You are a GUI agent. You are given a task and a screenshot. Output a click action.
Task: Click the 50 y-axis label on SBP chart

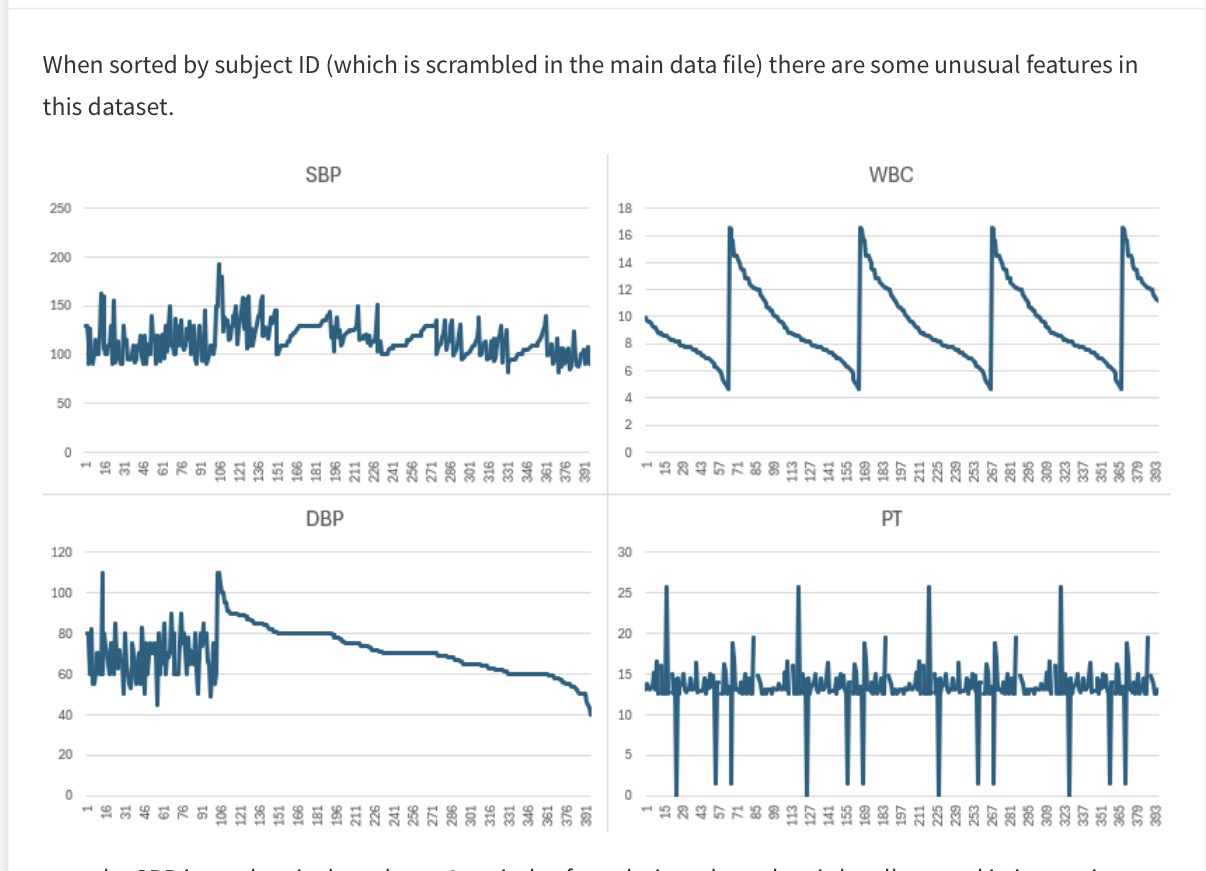click(64, 403)
